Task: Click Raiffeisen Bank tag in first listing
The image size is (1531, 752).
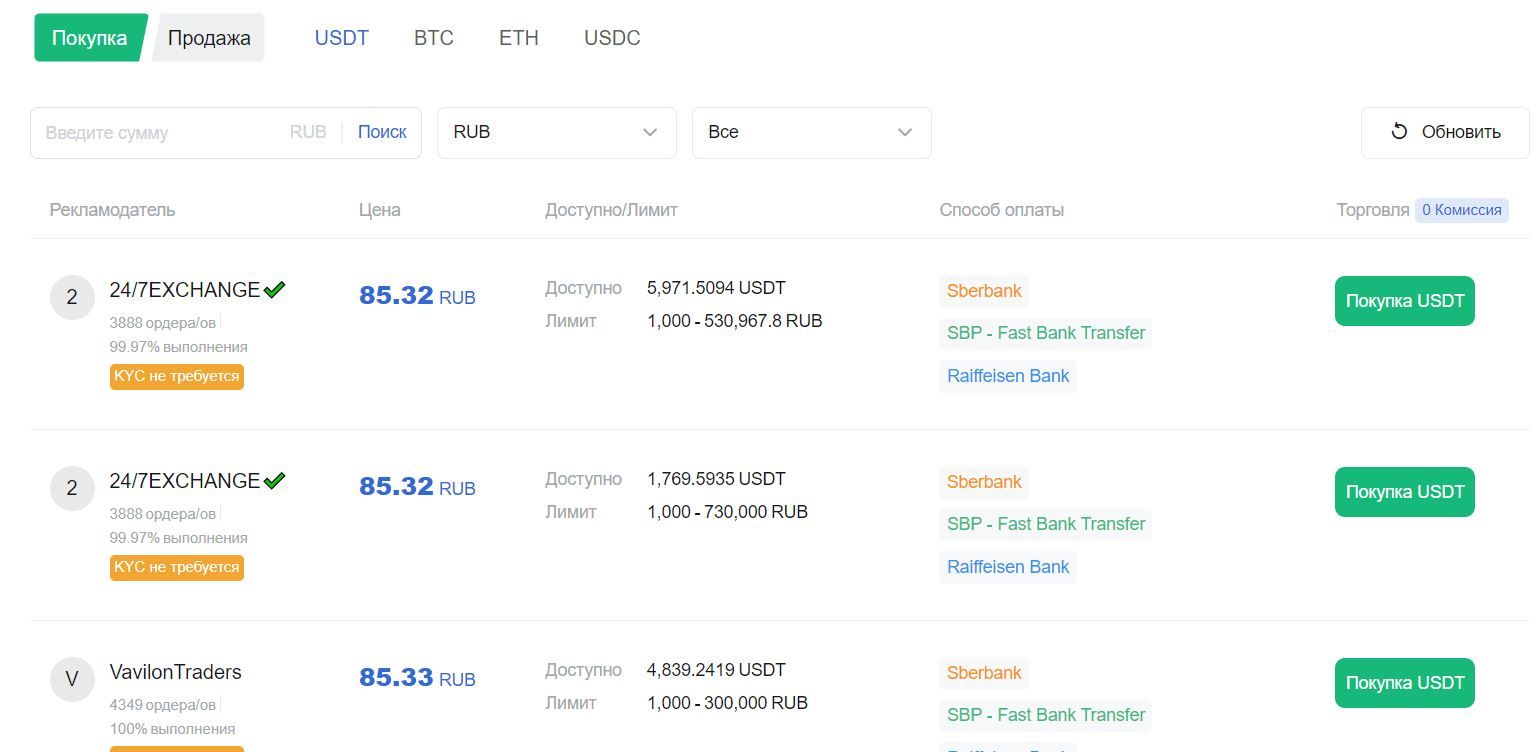Action: 1008,376
